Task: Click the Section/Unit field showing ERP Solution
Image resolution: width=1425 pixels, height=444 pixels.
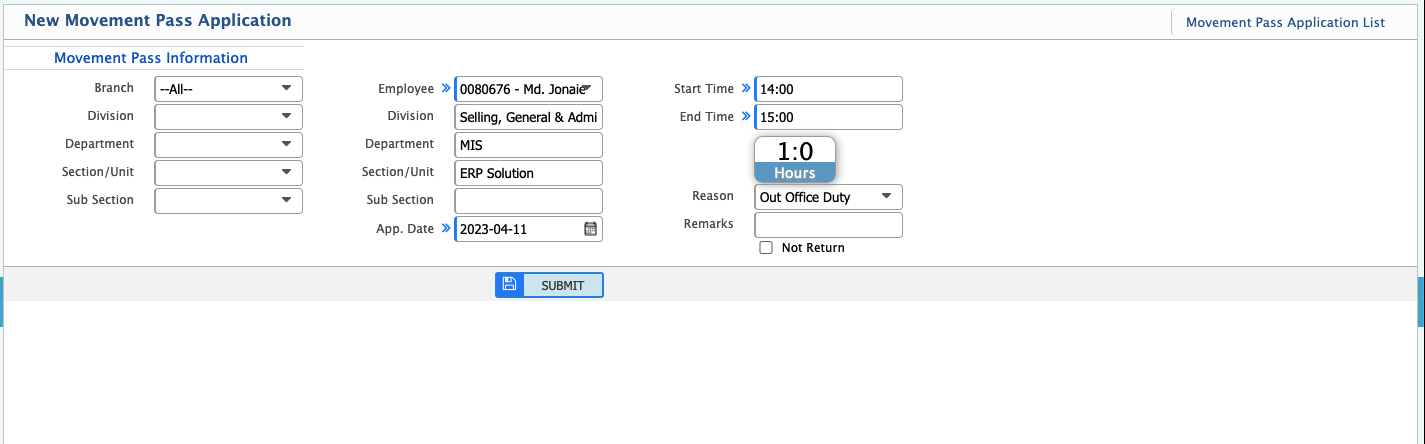Action: click(x=529, y=173)
